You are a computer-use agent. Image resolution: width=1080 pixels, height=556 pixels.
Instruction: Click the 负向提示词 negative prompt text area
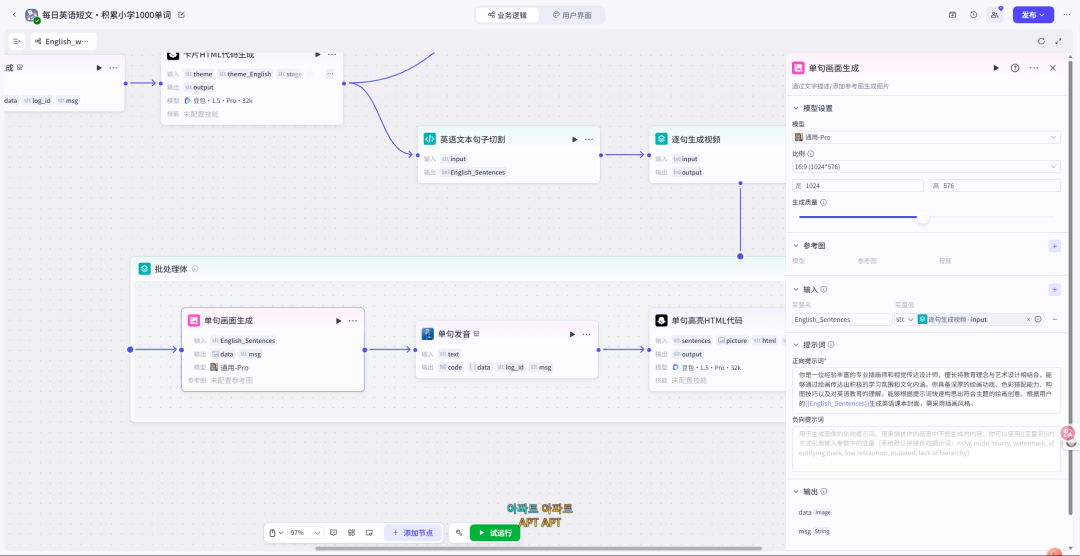pyautogui.click(x=926, y=449)
